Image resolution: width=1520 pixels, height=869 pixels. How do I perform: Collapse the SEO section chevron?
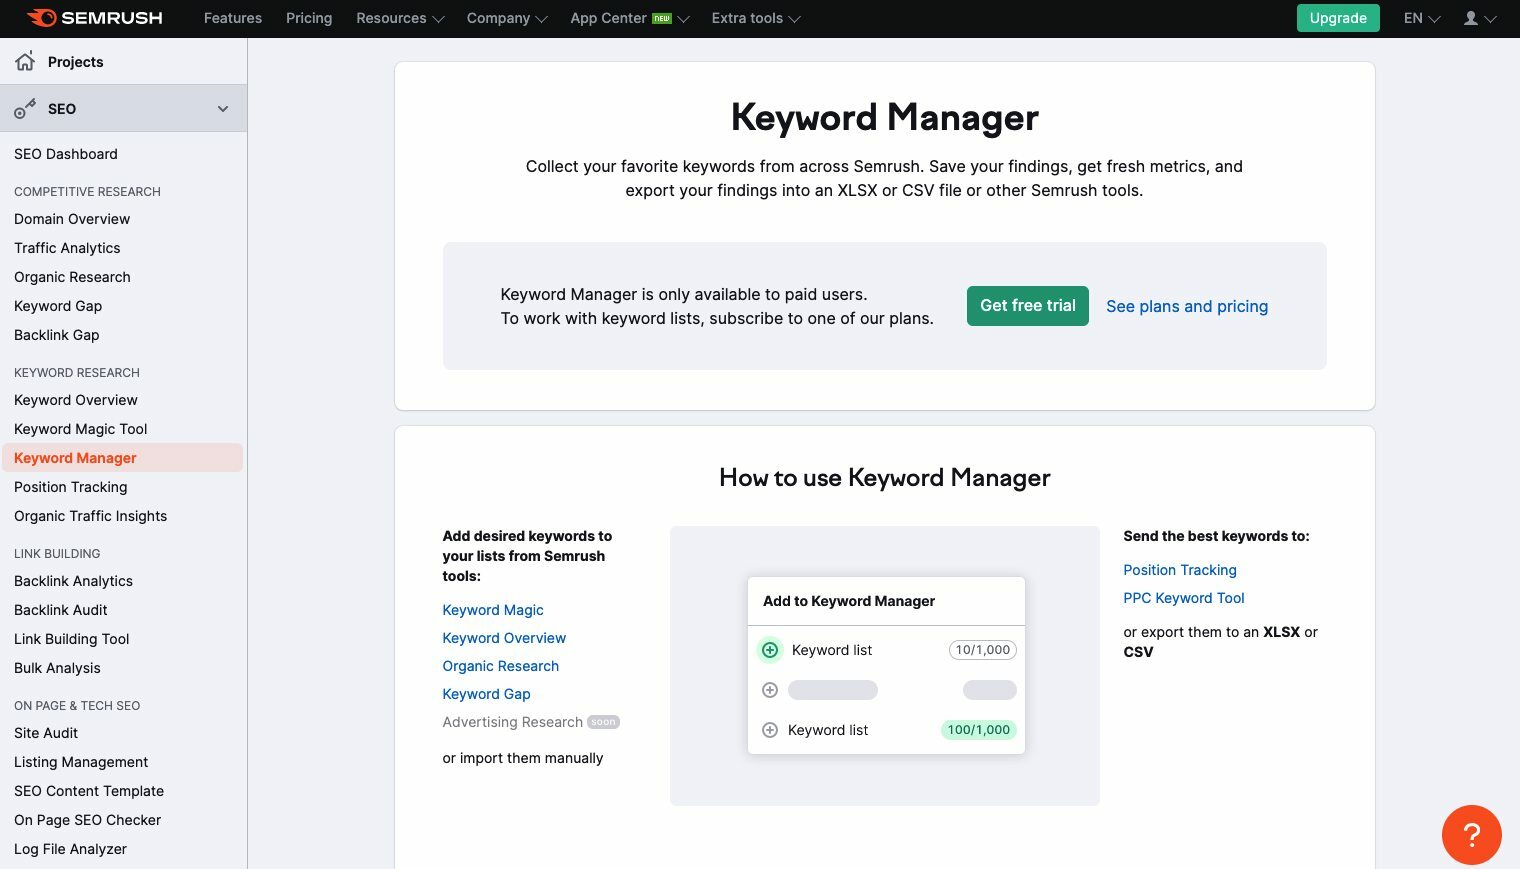(223, 109)
